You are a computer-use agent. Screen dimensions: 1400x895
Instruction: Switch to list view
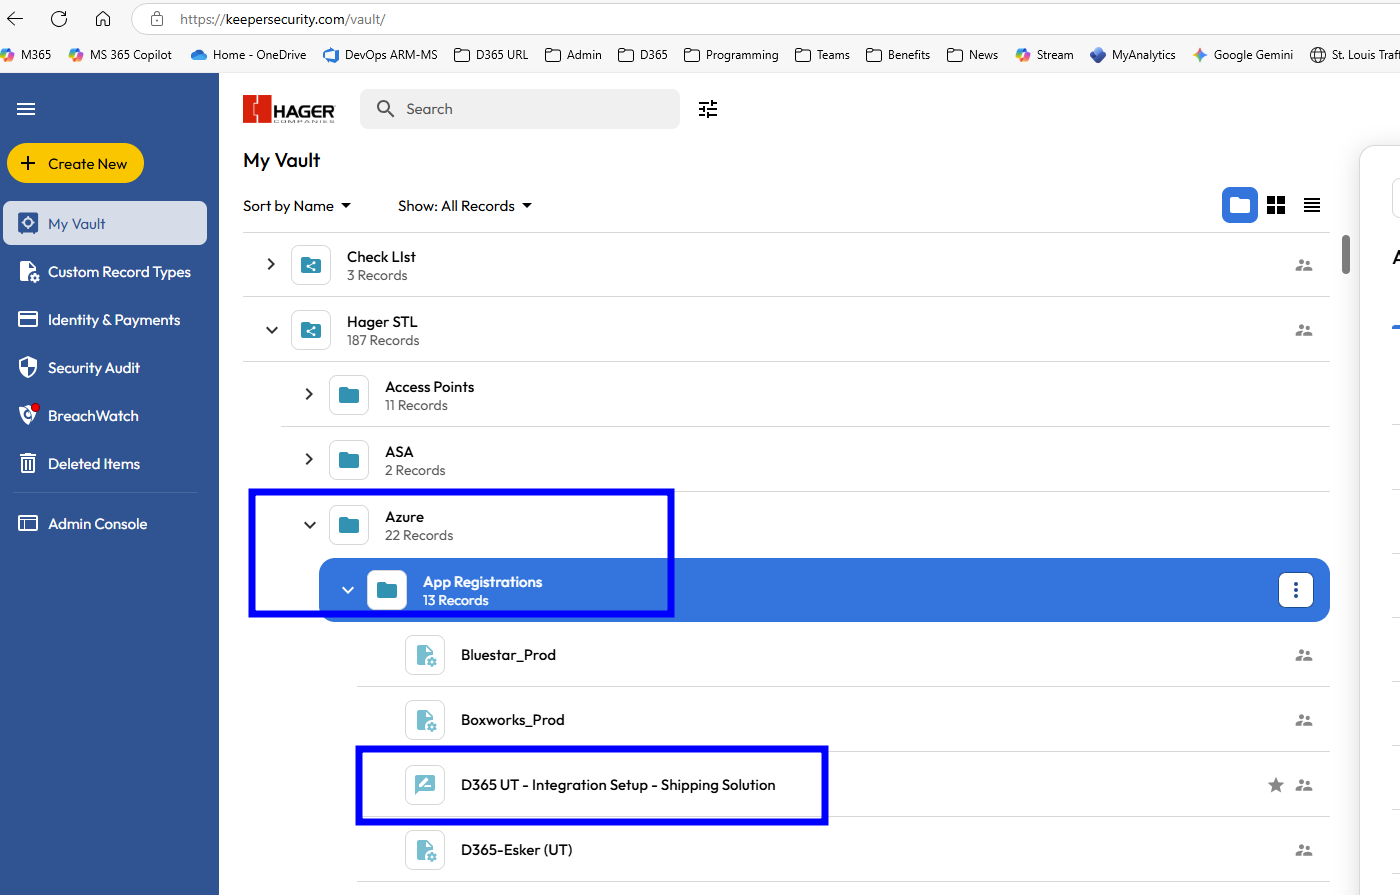click(x=1312, y=205)
